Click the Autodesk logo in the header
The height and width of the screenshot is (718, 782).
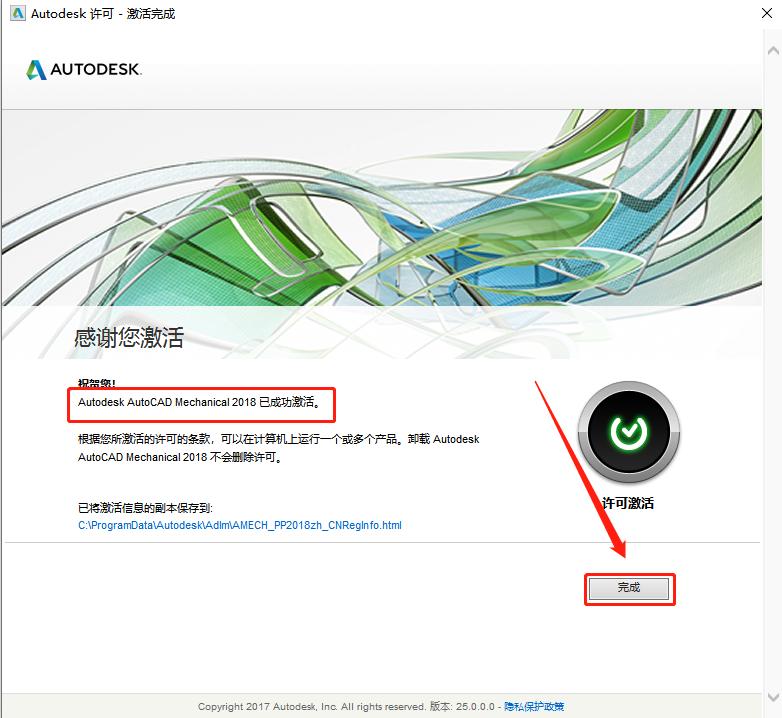coord(84,69)
